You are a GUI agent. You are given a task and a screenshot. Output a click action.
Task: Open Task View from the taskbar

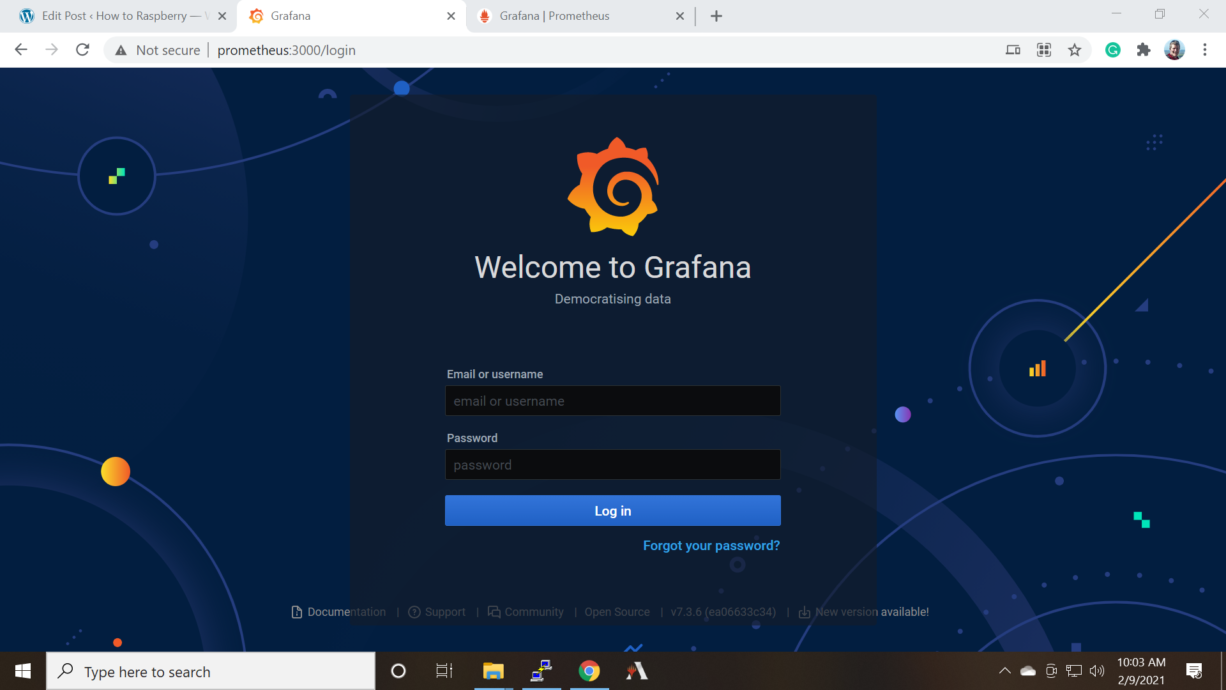point(443,671)
